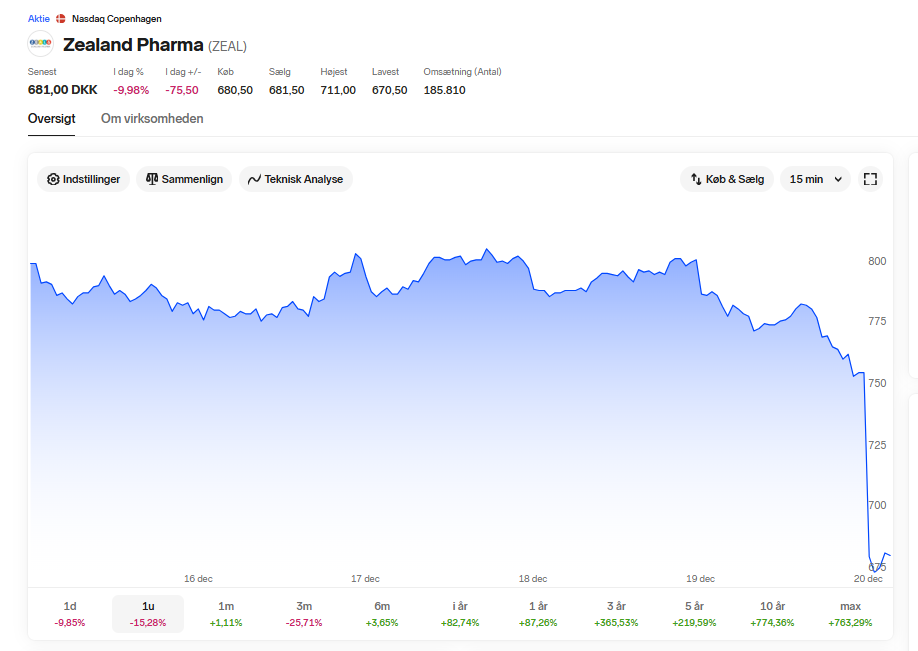Image resolution: width=918 pixels, height=651 pixels.
Task: Select the 3 år time range
Action: 616,614
